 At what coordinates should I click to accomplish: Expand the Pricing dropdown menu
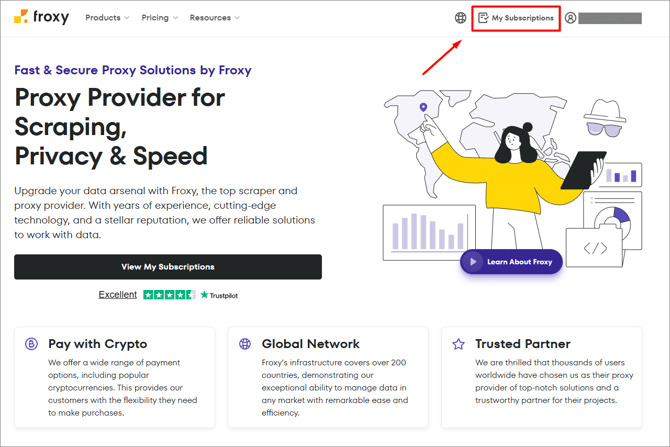159,18
